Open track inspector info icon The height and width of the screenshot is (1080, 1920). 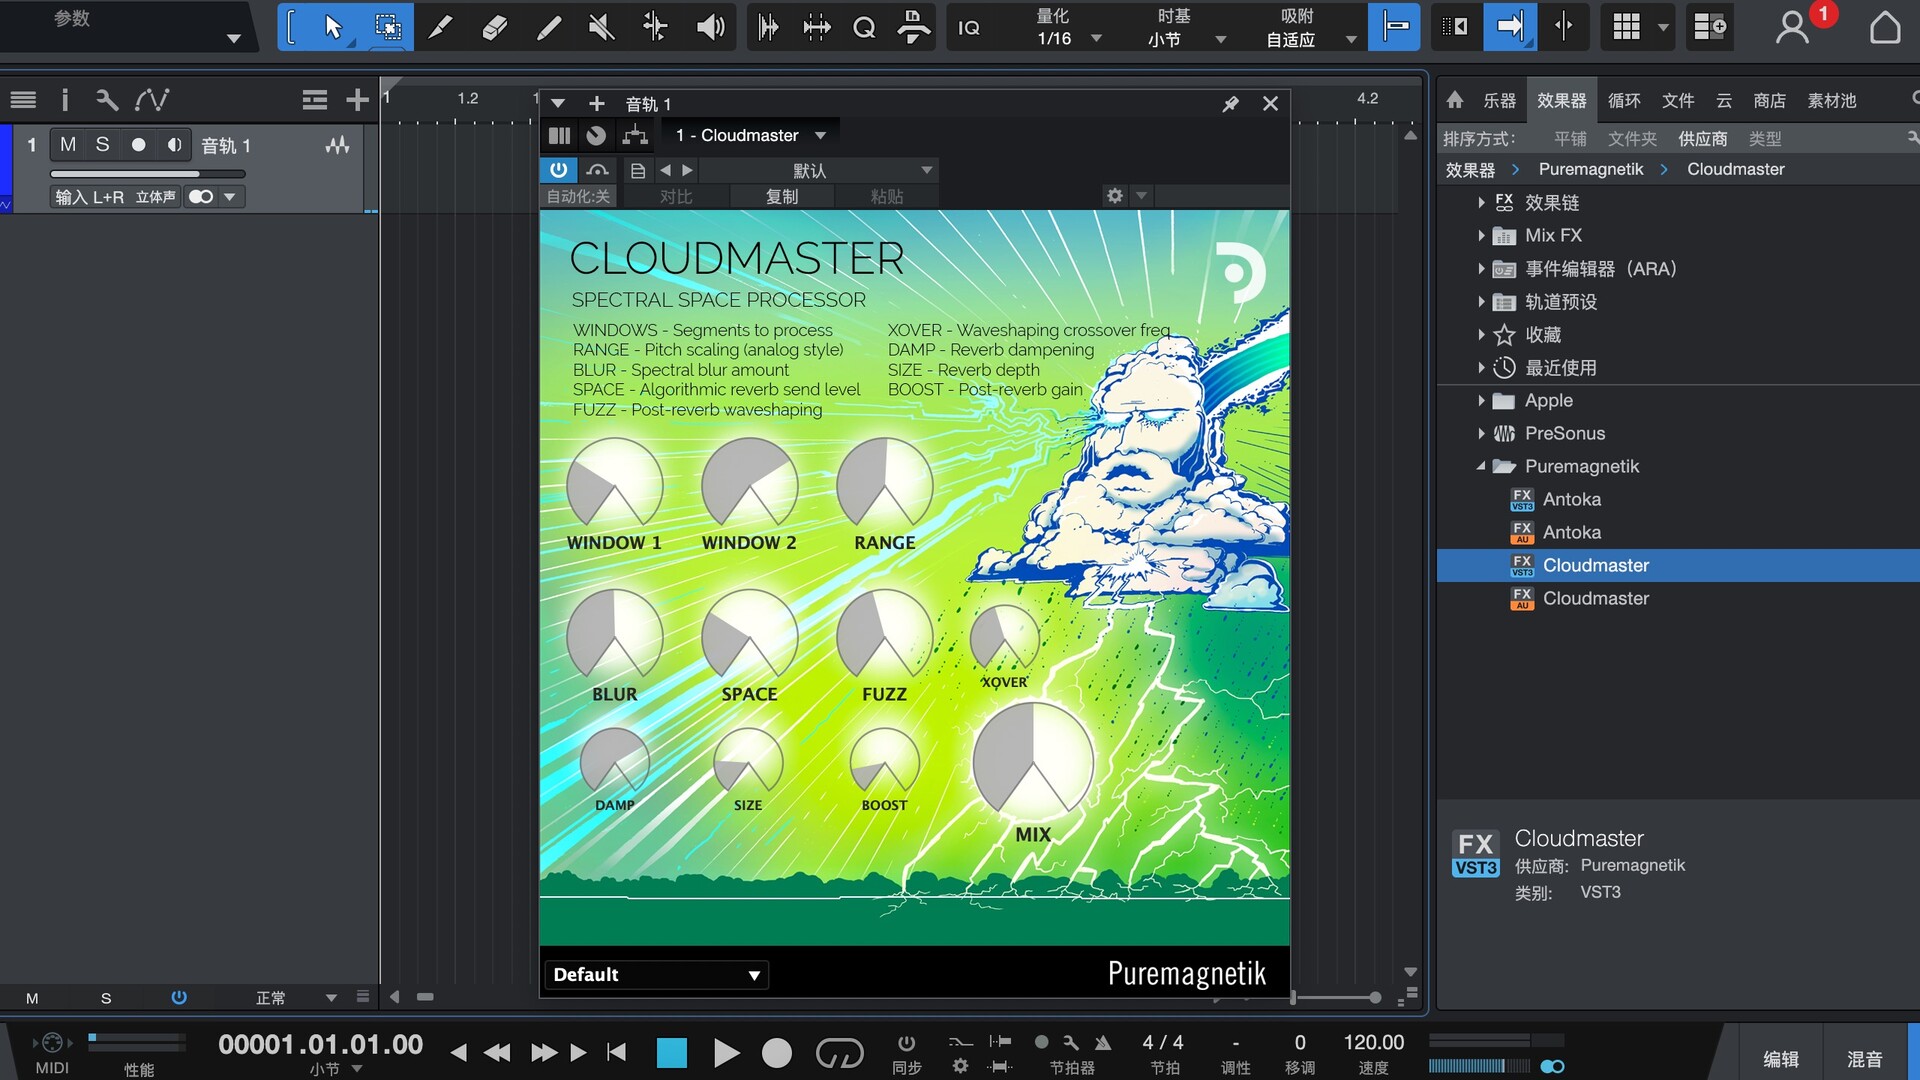click(x=65, y=100)
